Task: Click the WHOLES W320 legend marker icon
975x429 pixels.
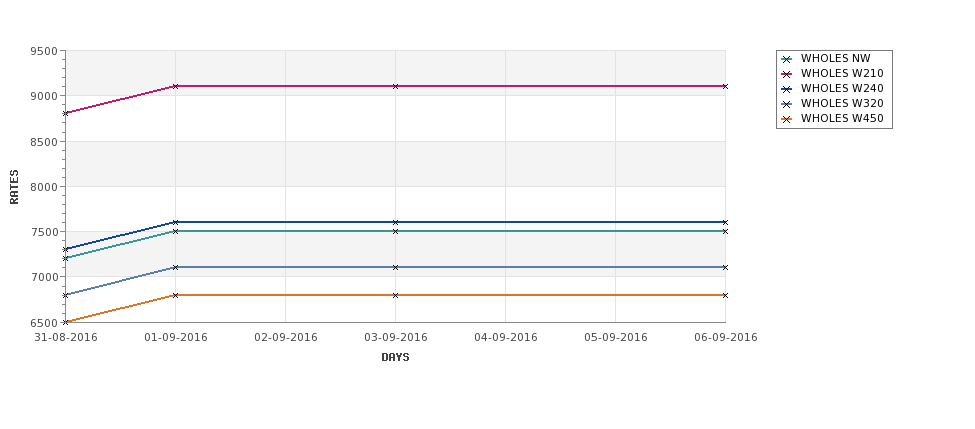Action: 787,104
